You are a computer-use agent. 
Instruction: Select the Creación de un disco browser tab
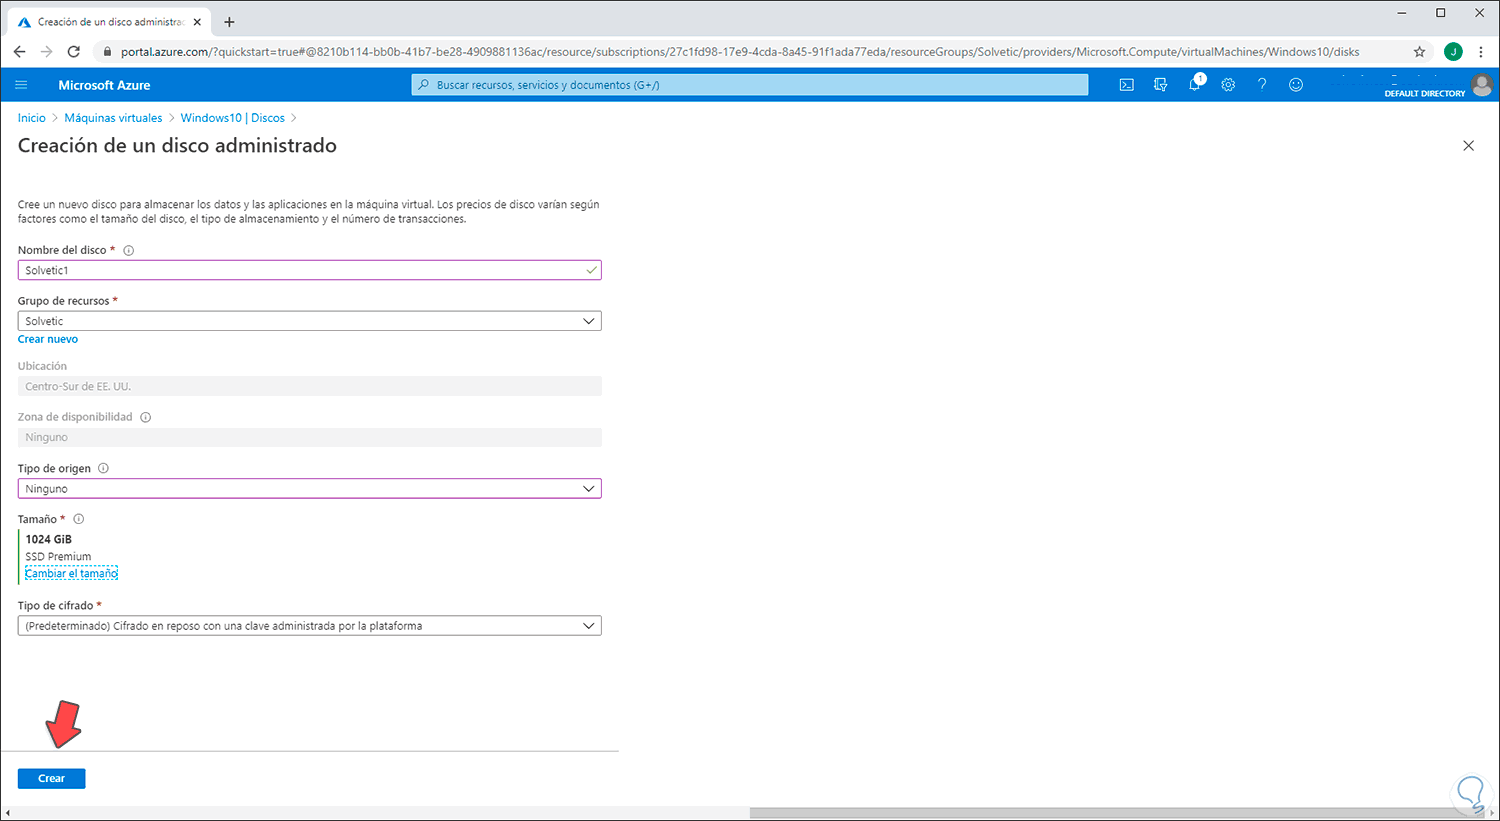click(x=110, y=22)
